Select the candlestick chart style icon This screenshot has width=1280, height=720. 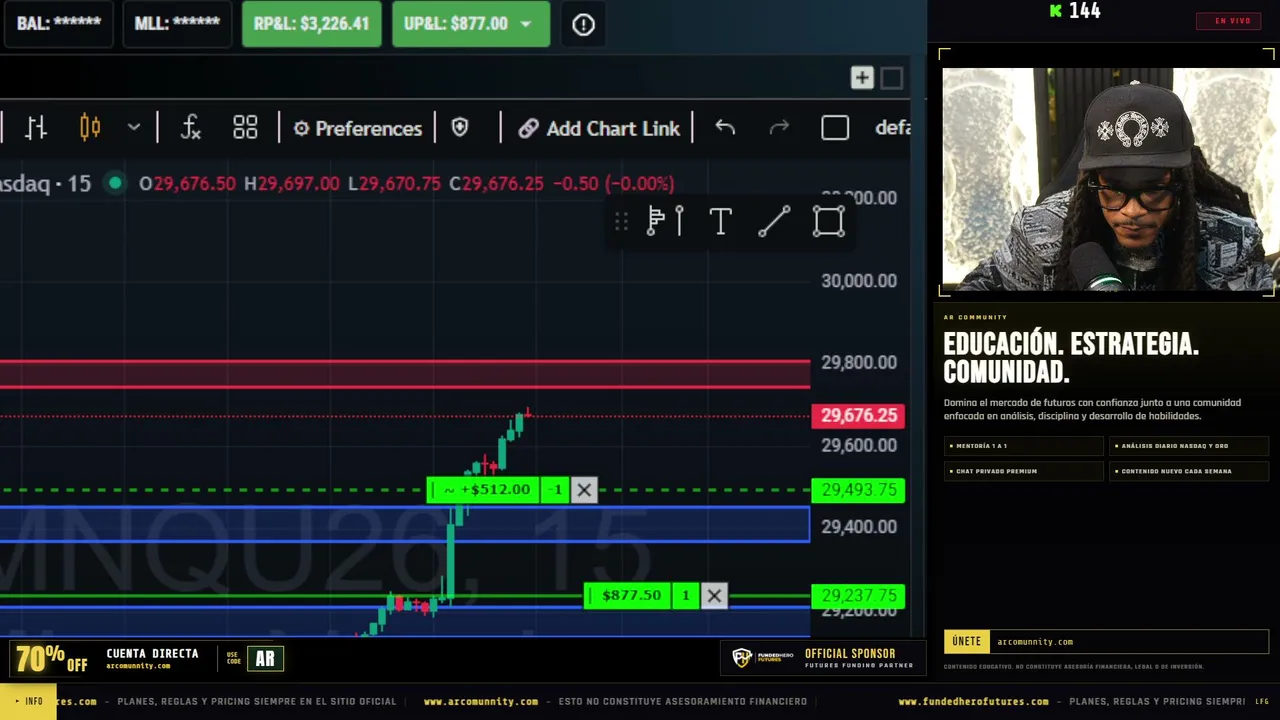(x=90, y=128)
